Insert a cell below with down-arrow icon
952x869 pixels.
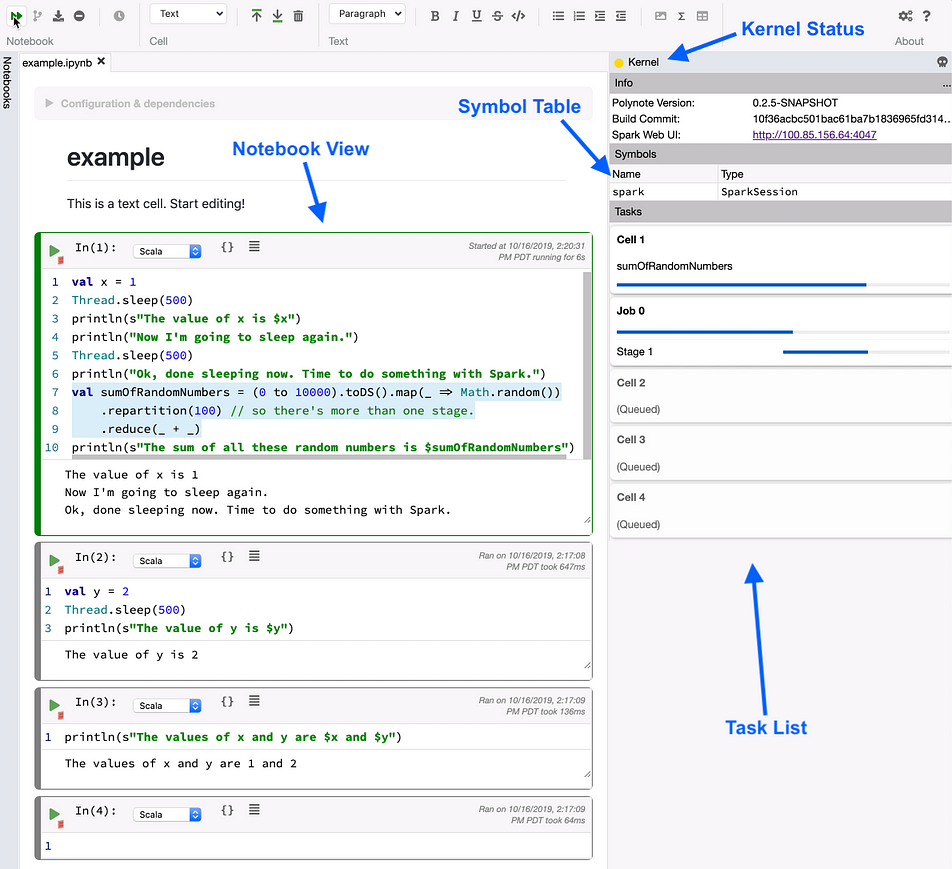pos(277,16)
